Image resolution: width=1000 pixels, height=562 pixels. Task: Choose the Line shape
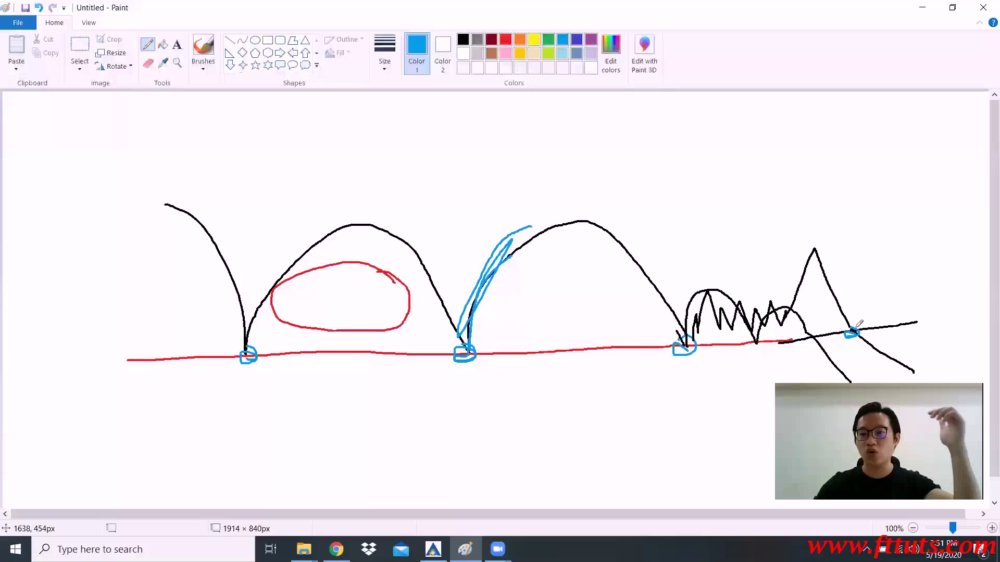coord(230,40)
